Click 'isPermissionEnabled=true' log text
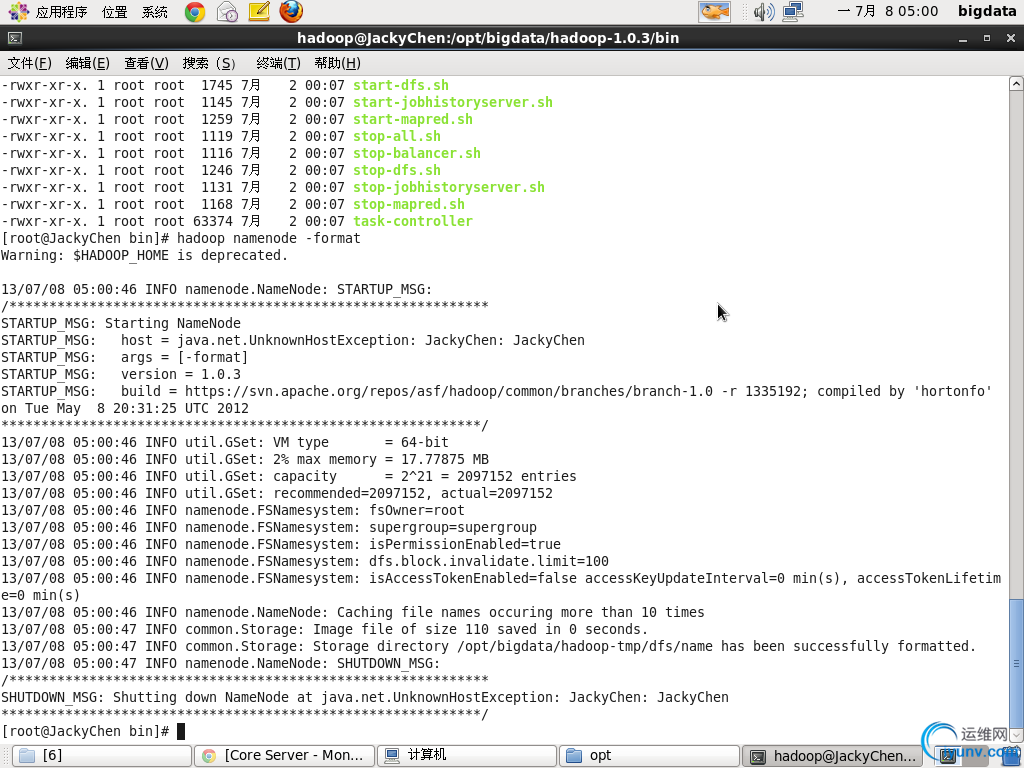 [x=465, y=544]
